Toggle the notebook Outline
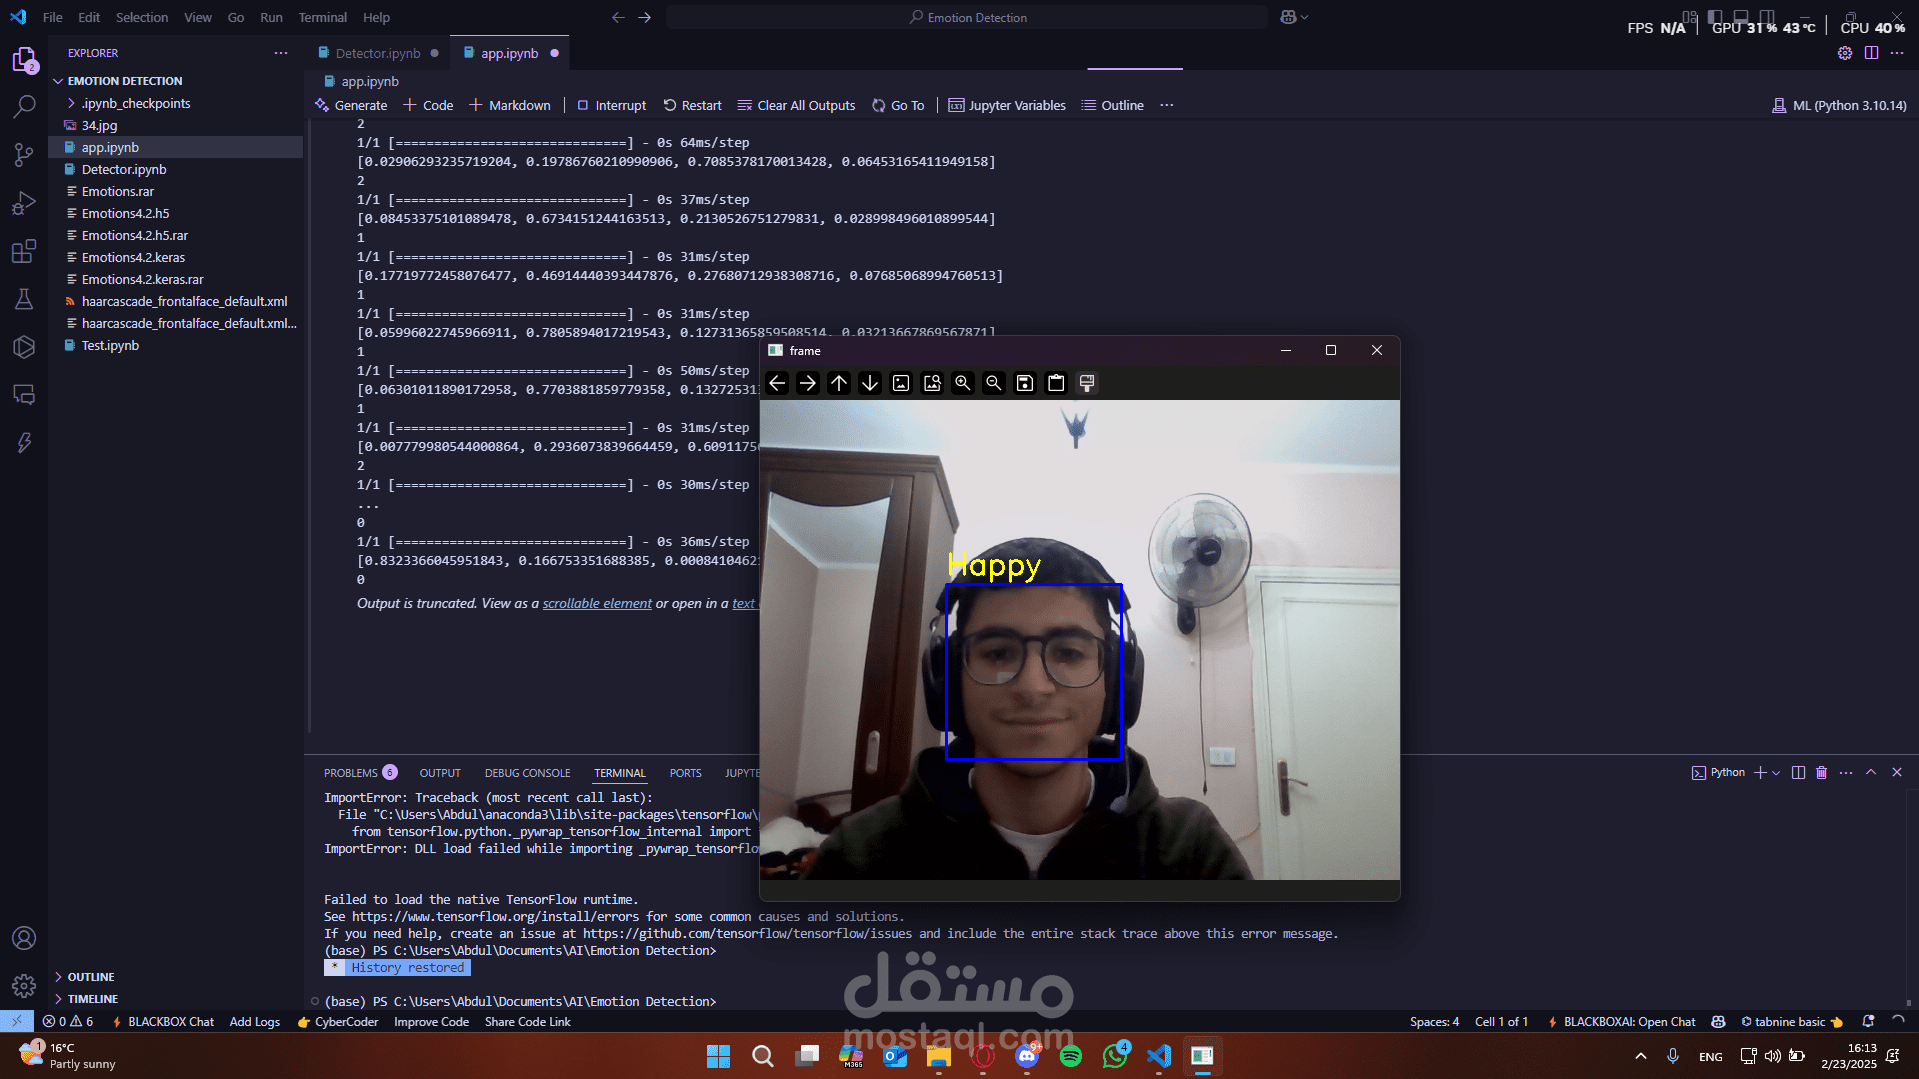Image resolution: width=1919 pixels, height=1079 pixels. tap(1112, 105)
